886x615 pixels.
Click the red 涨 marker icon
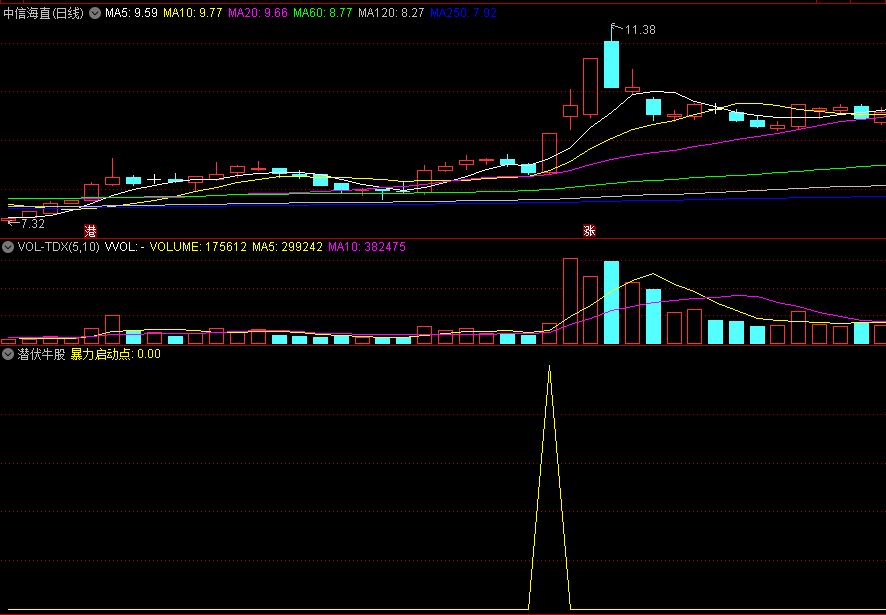pyautogui.click(x=589, y=231)
